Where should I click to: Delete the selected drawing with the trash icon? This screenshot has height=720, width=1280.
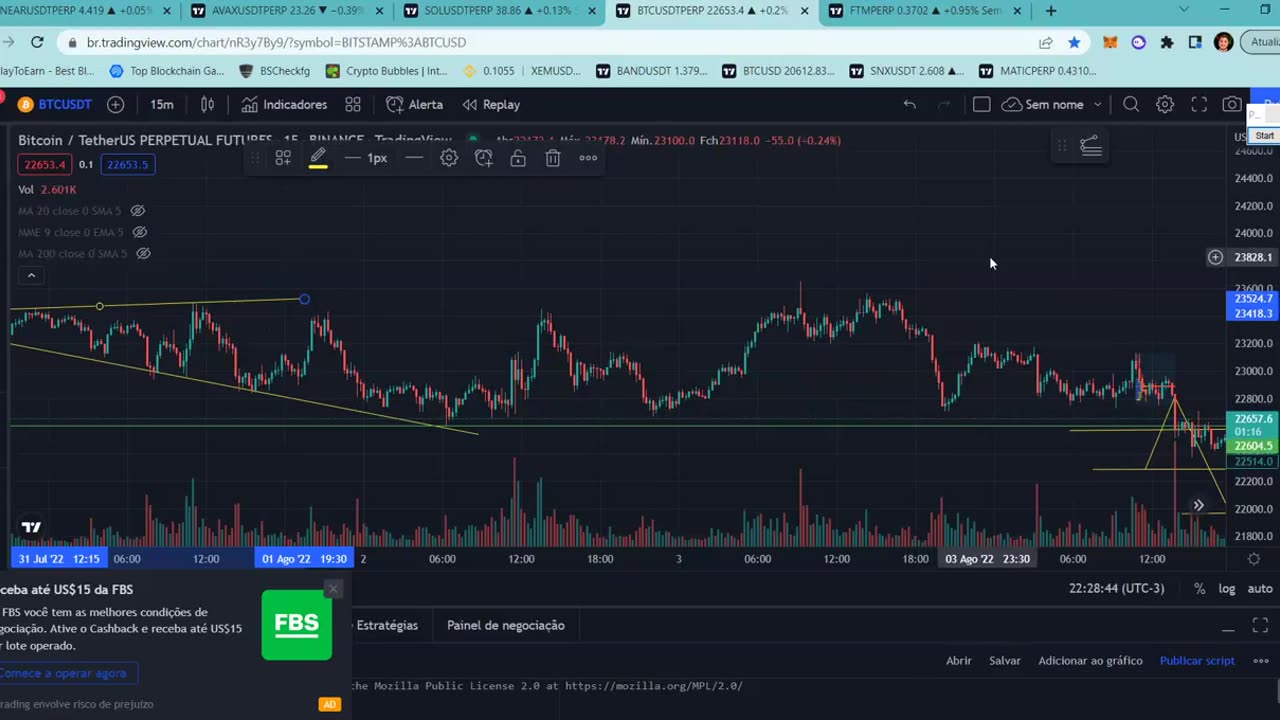[553, 158]
